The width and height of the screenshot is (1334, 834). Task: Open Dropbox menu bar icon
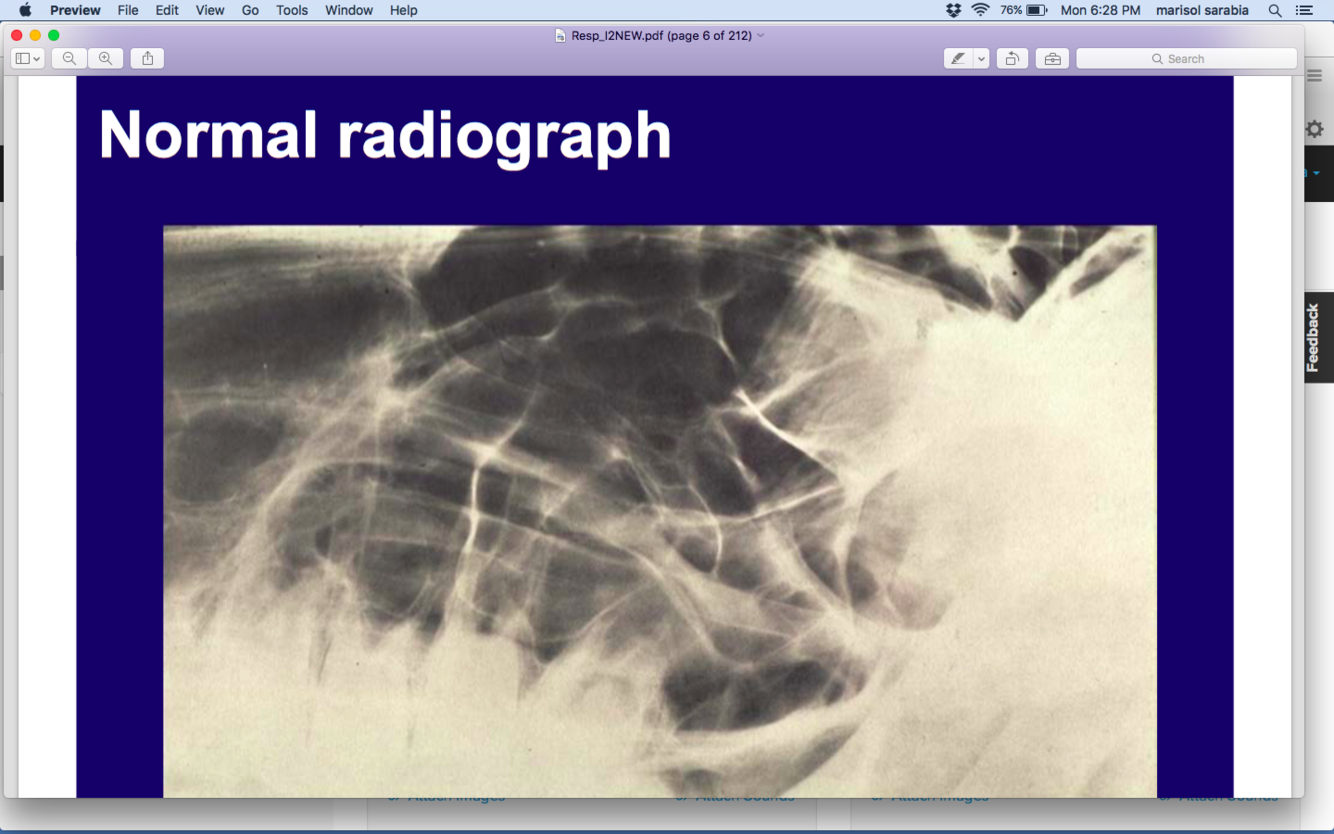(954, 10)
